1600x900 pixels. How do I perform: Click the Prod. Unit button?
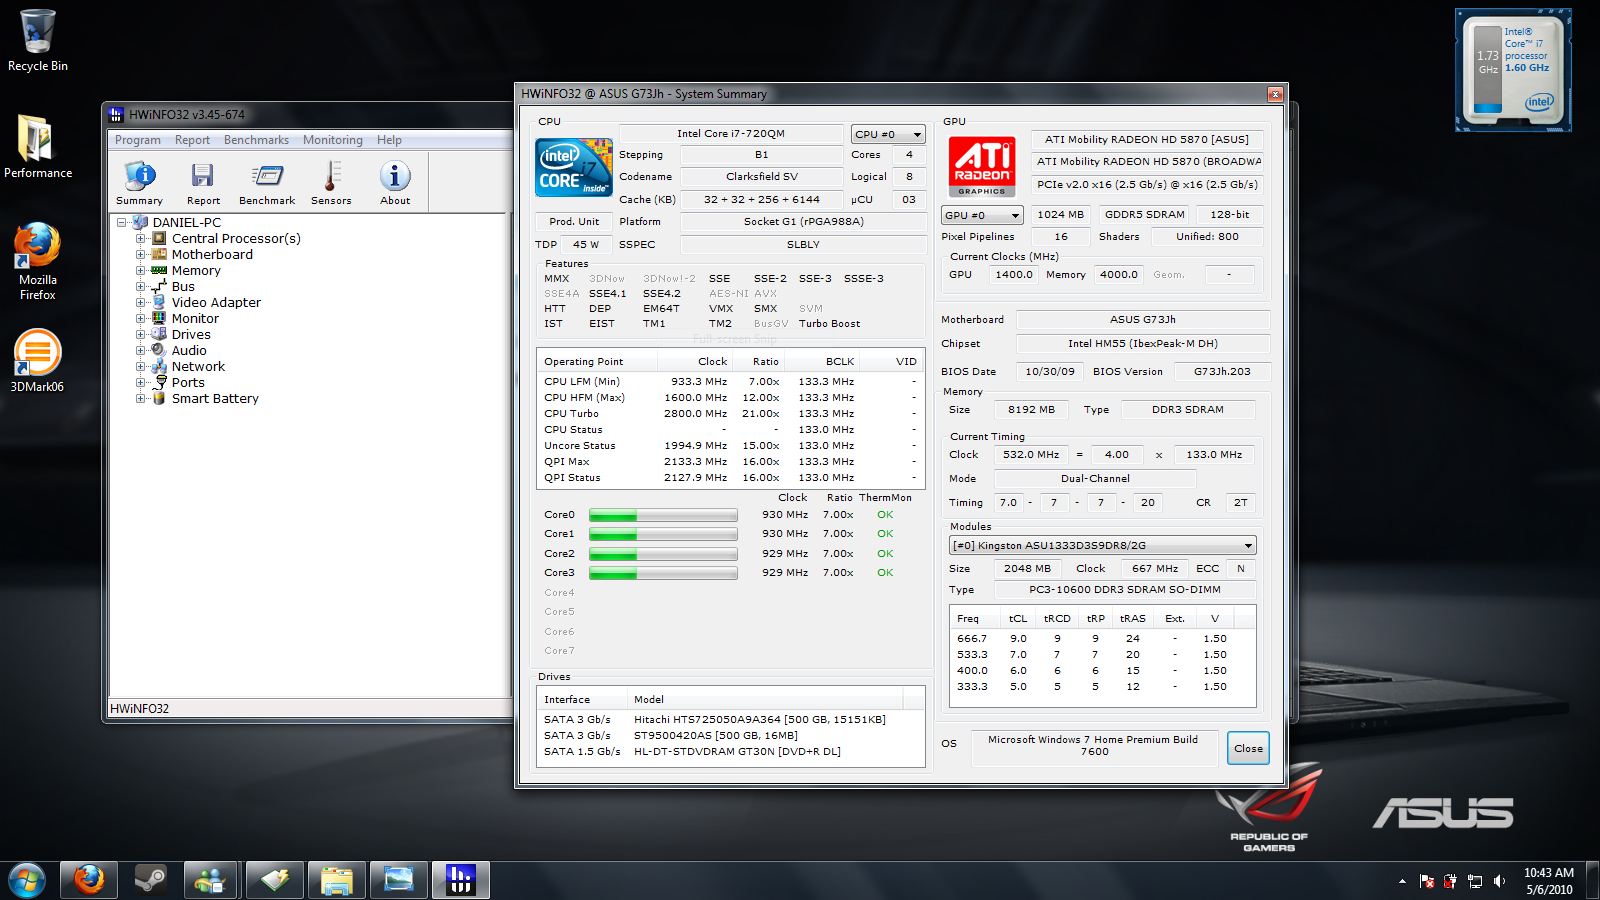tap(574, 222)
